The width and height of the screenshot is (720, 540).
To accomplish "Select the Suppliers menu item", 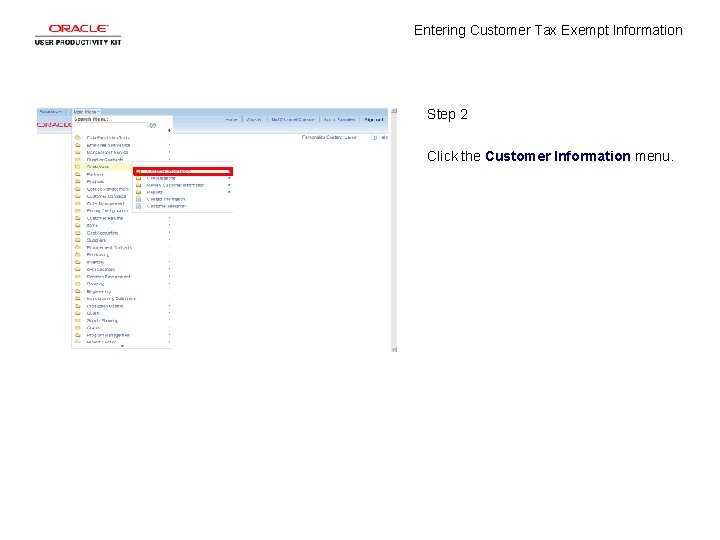I will pyautogui.click(x=96, y=240).
